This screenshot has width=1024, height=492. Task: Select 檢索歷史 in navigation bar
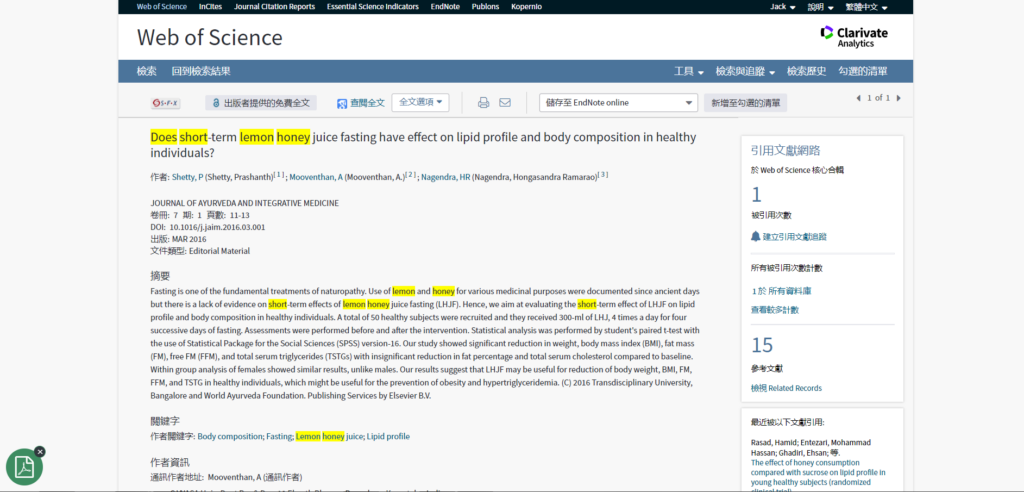coord(806,71)
